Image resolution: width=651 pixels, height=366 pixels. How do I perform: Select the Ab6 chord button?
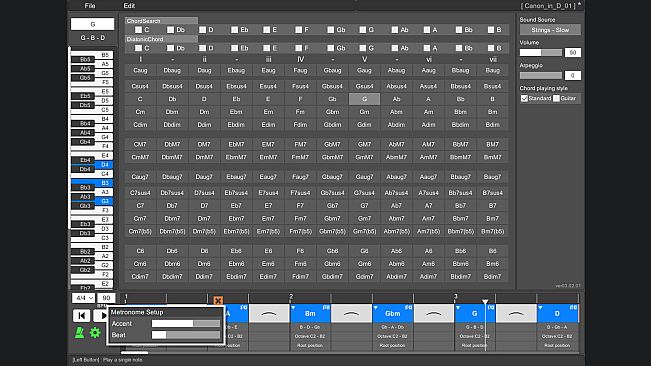pos(396,251)
